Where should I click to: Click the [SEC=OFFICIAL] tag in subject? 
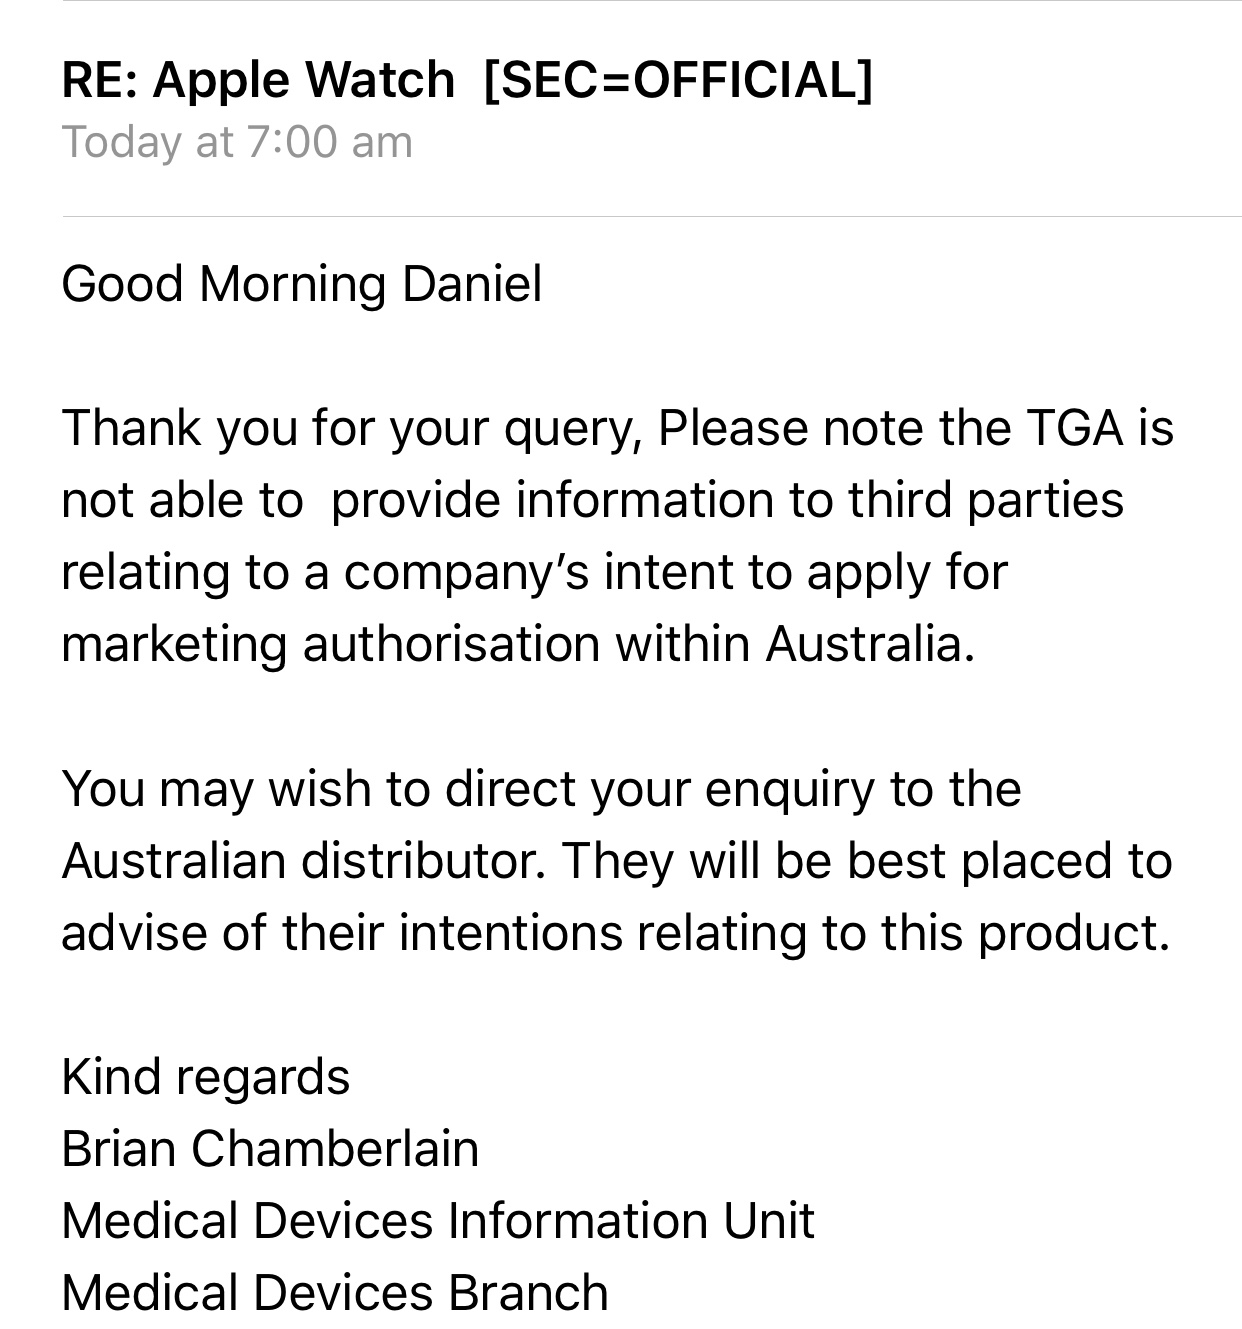678,80
